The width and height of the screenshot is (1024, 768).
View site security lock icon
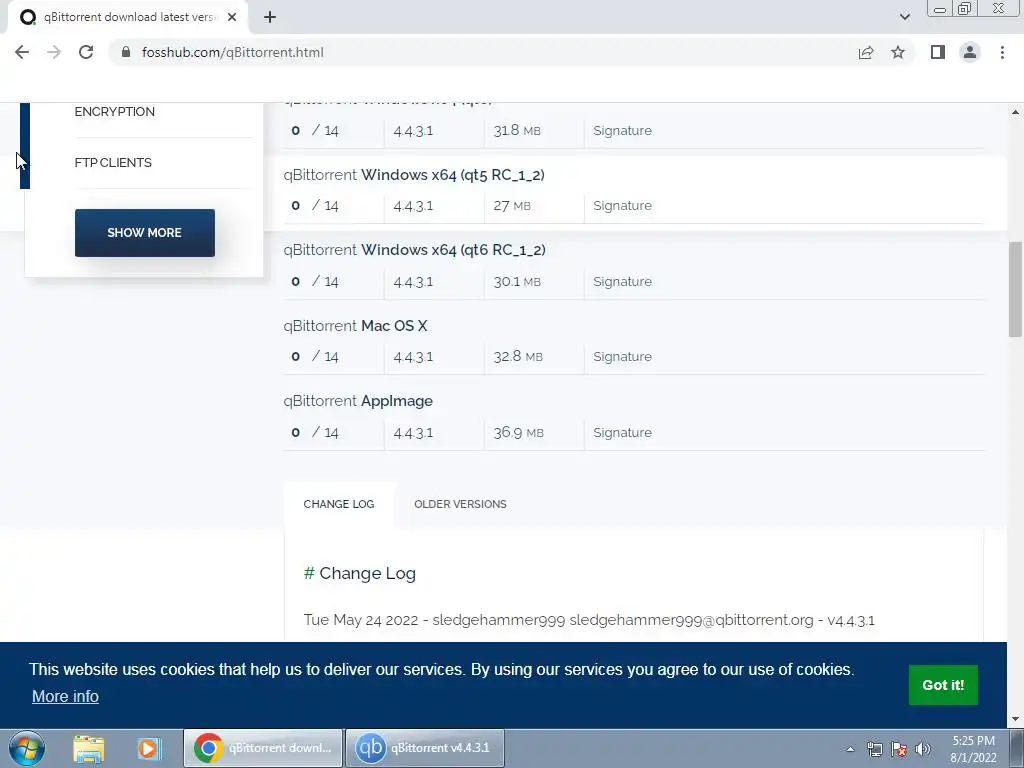127,52
